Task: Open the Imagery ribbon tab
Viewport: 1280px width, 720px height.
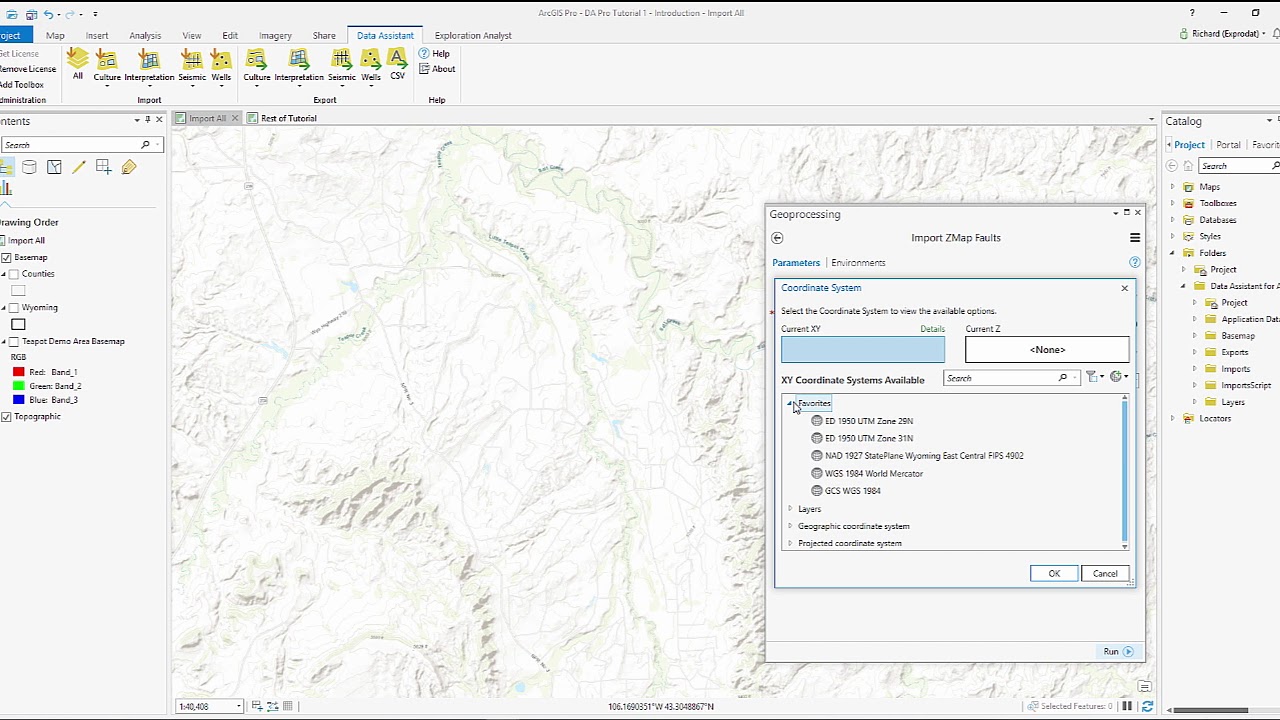Action: pyautogui.click(x=275, y=35)
